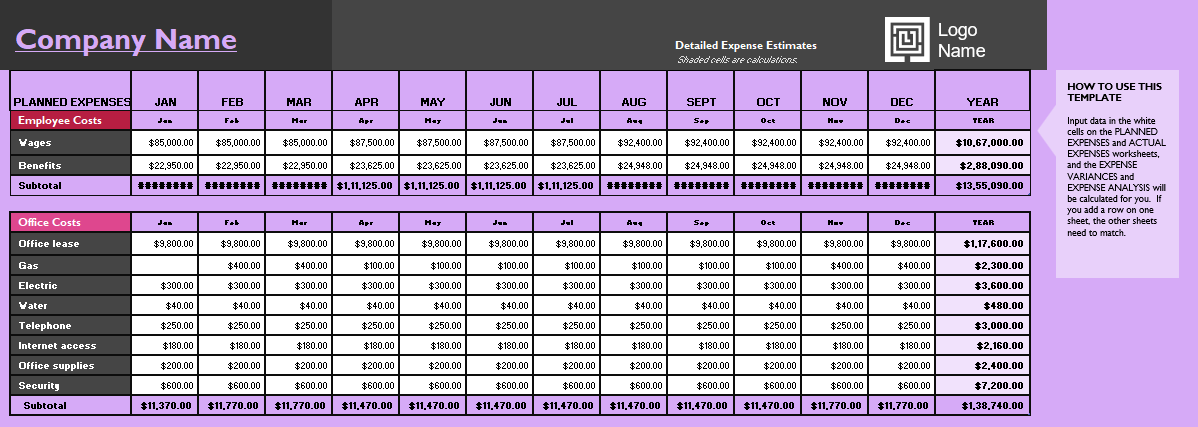Click the empty January Gas cell
The width and height of the screenshot is (1198, 427).
(165, 265)
